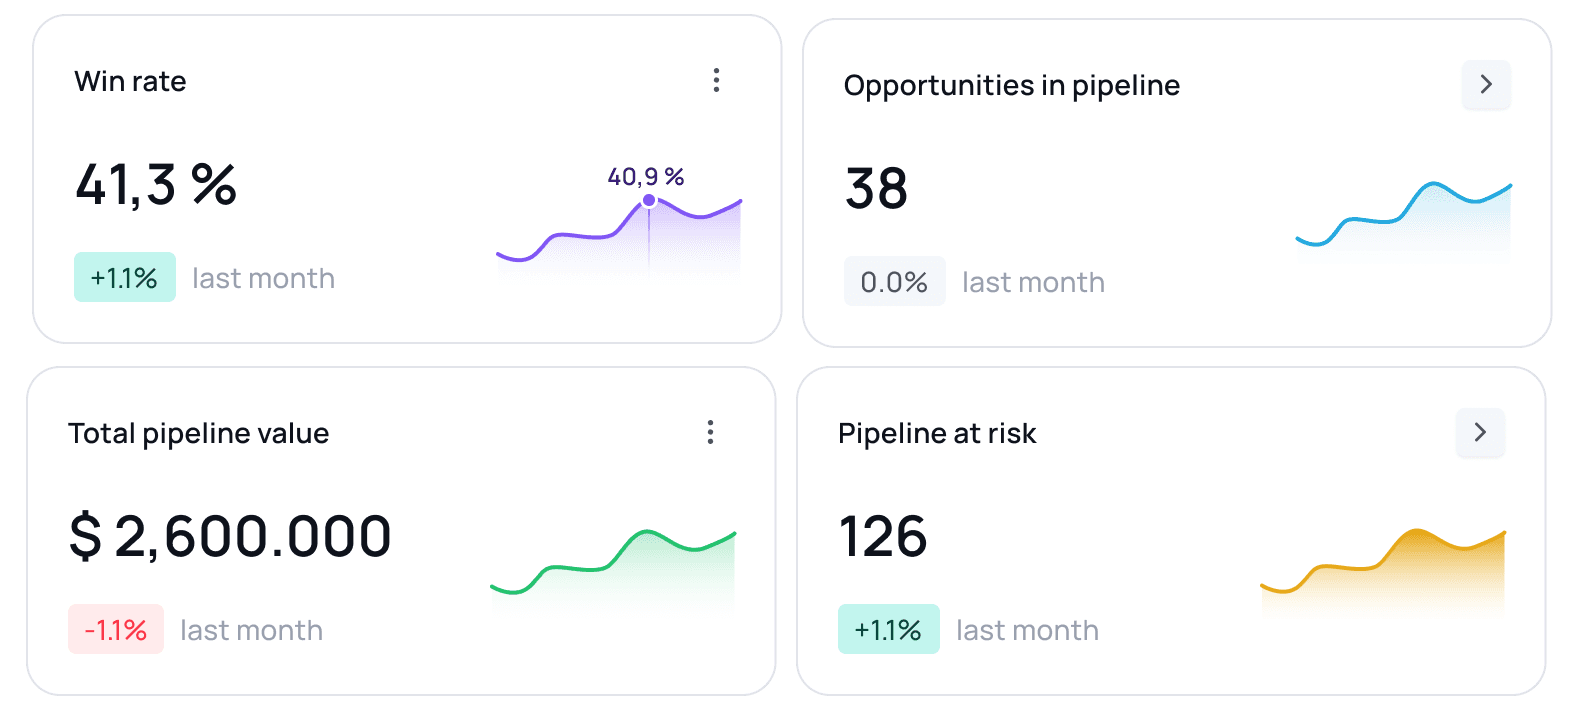Expand the Opportunities in pipeline chevron arrow
This screenshot has width=1578, height=710.
[x=1486, y=85]
